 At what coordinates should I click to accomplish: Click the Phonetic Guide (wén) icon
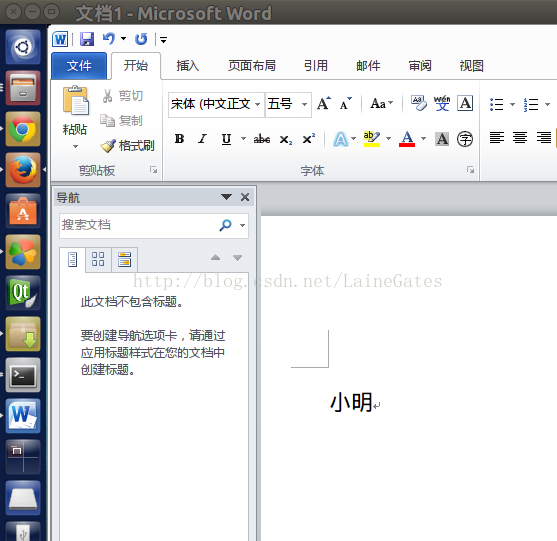click(442, 103)
